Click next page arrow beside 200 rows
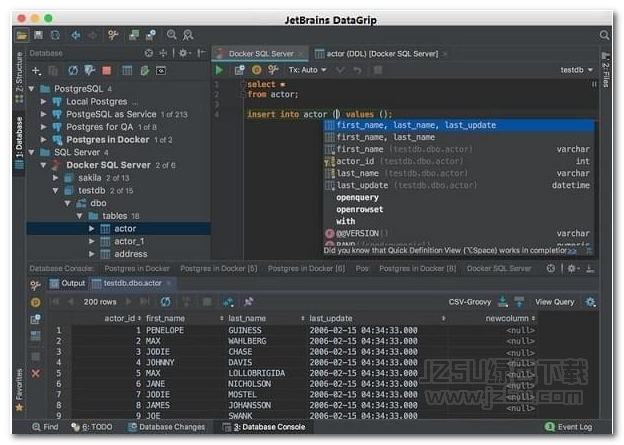The height and width of the screenshot is (445, 624). click(129, 302)
